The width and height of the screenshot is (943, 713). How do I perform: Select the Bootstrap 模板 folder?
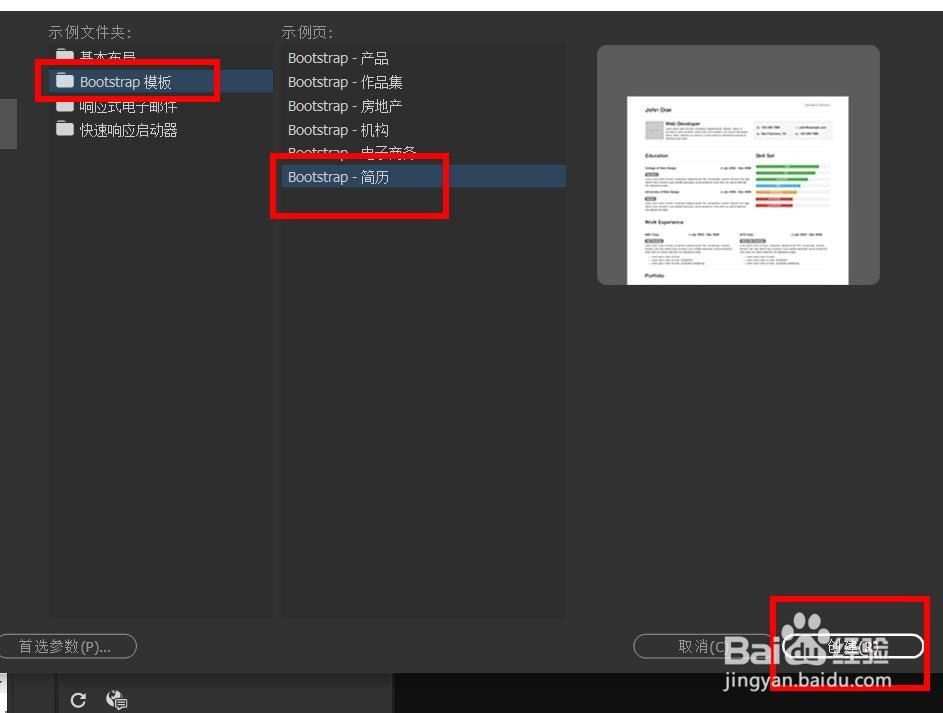161,81
